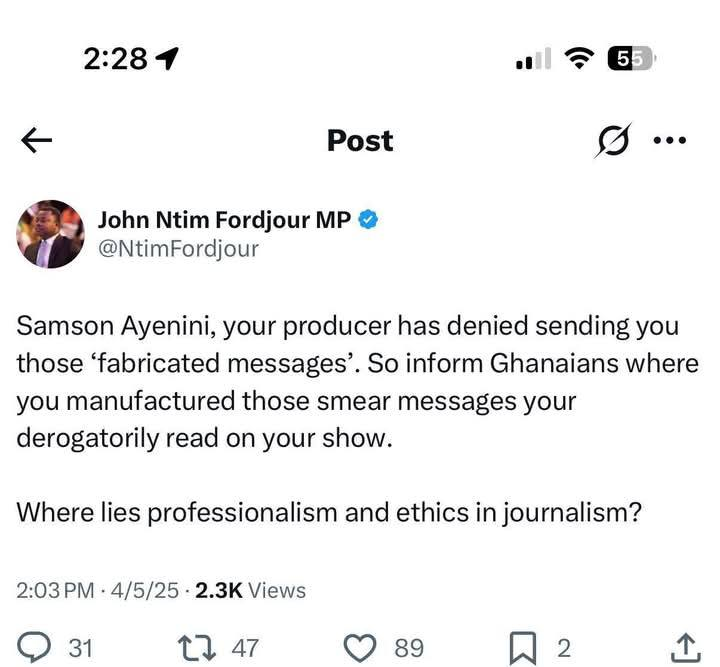Bookmark this post
Screen dimensions: 720x667
522,648
